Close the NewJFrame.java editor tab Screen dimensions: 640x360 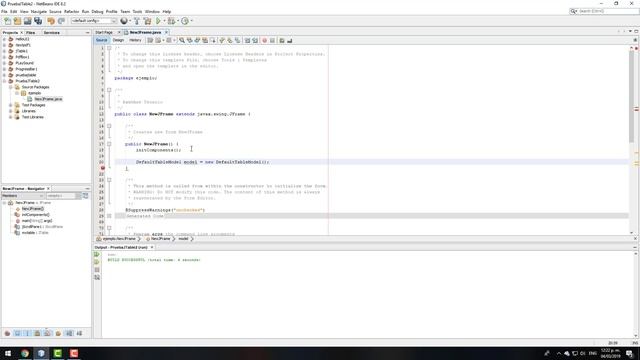click(167, 32)
